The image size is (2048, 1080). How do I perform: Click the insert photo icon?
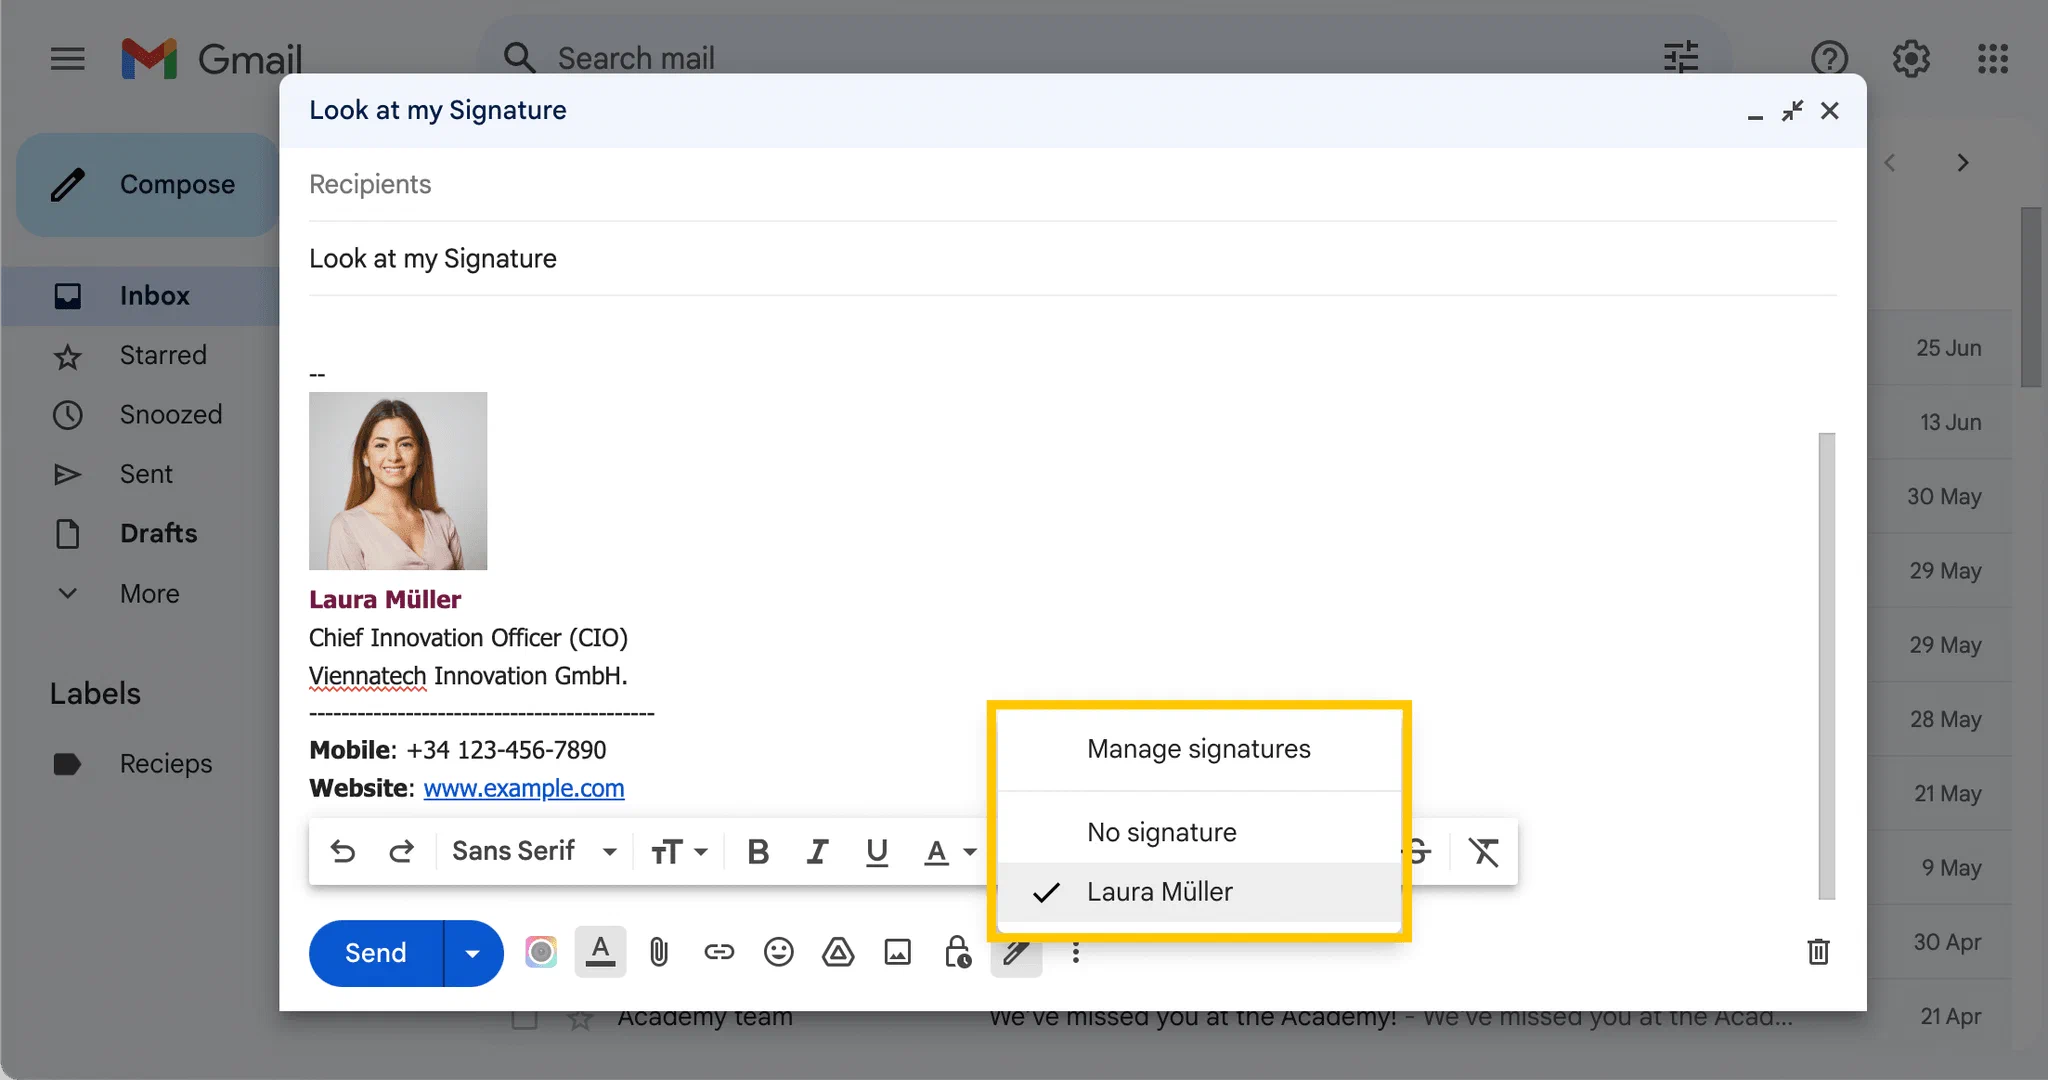coord(898,952)
